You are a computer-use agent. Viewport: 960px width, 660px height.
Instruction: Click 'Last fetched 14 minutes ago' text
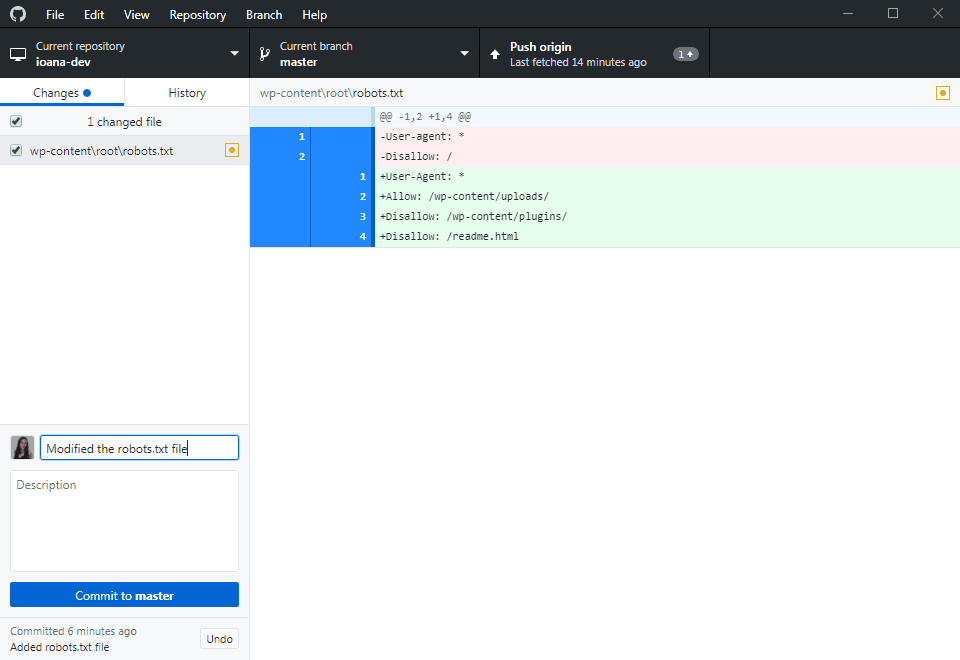578,62
